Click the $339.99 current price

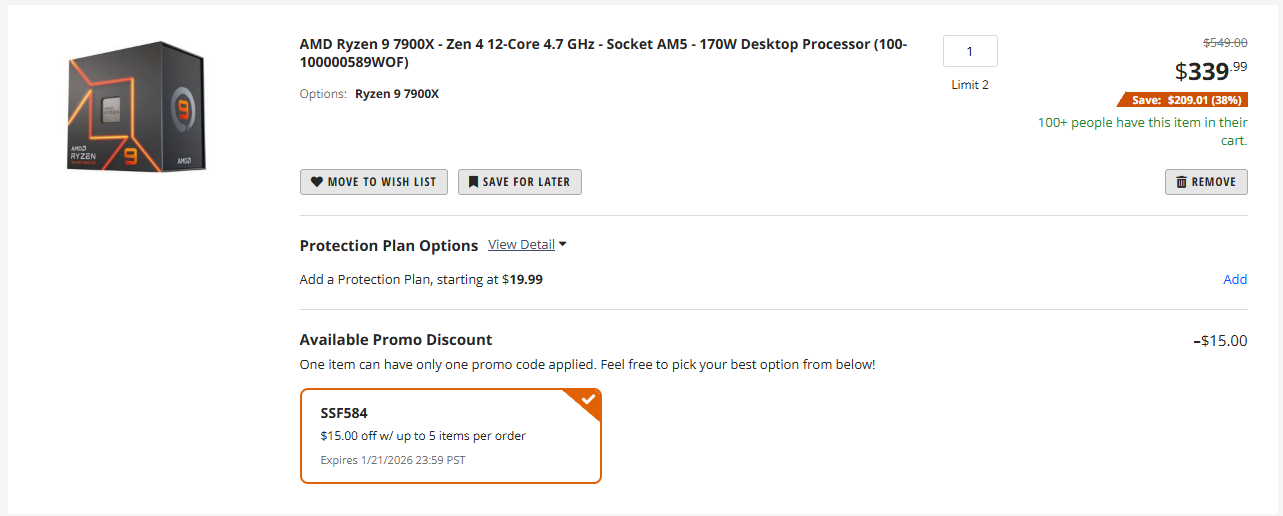pyautogui.click(x=1211, y=71)
